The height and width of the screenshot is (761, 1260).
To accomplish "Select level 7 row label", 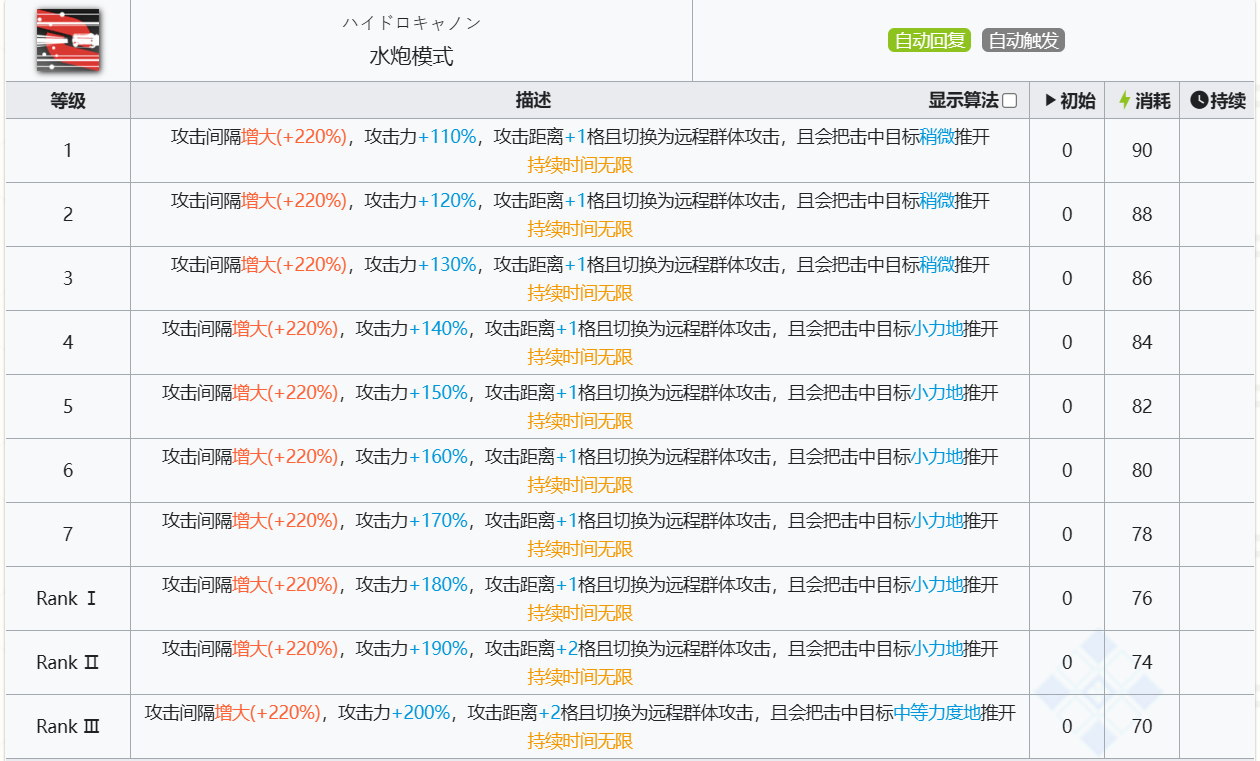I will tap(68, 535).
